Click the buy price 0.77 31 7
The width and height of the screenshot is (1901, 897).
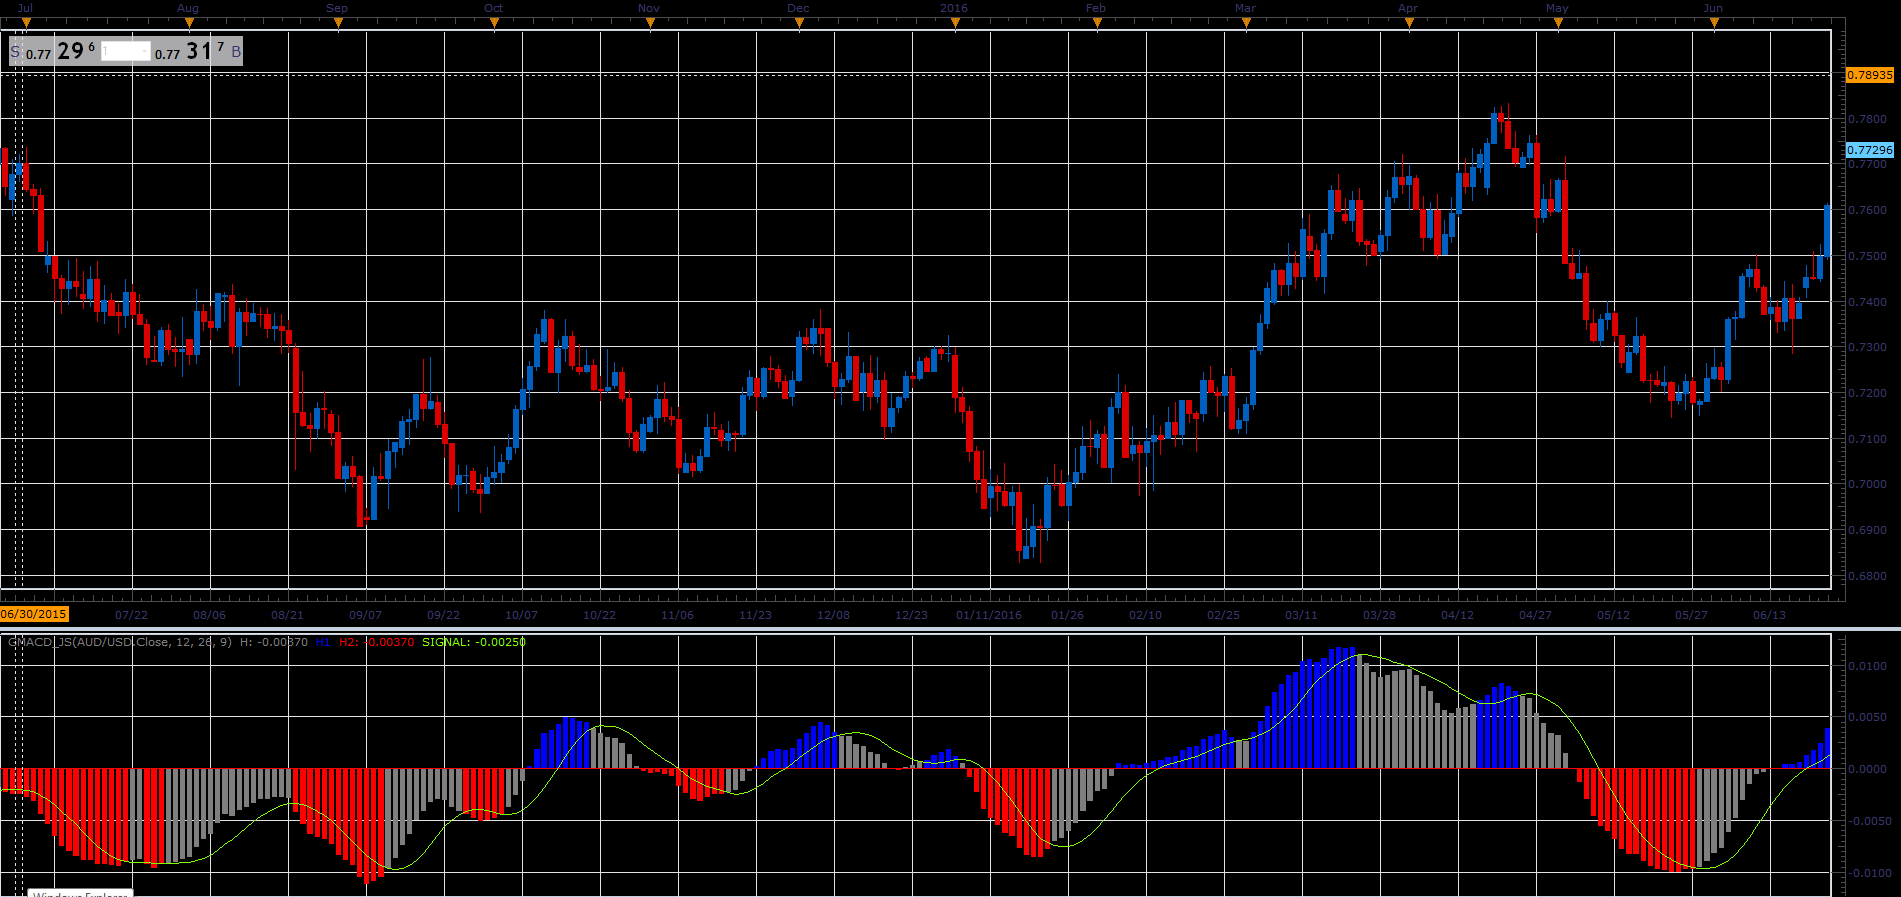(x=190, y=51)
